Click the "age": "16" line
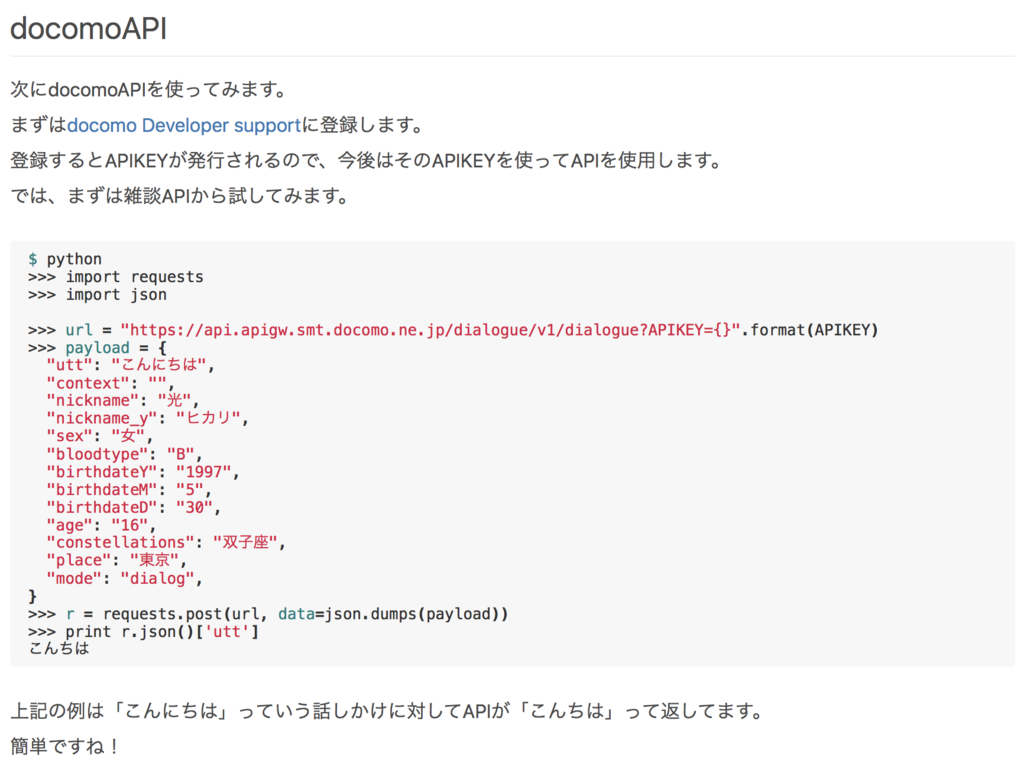 pos(101,525)
